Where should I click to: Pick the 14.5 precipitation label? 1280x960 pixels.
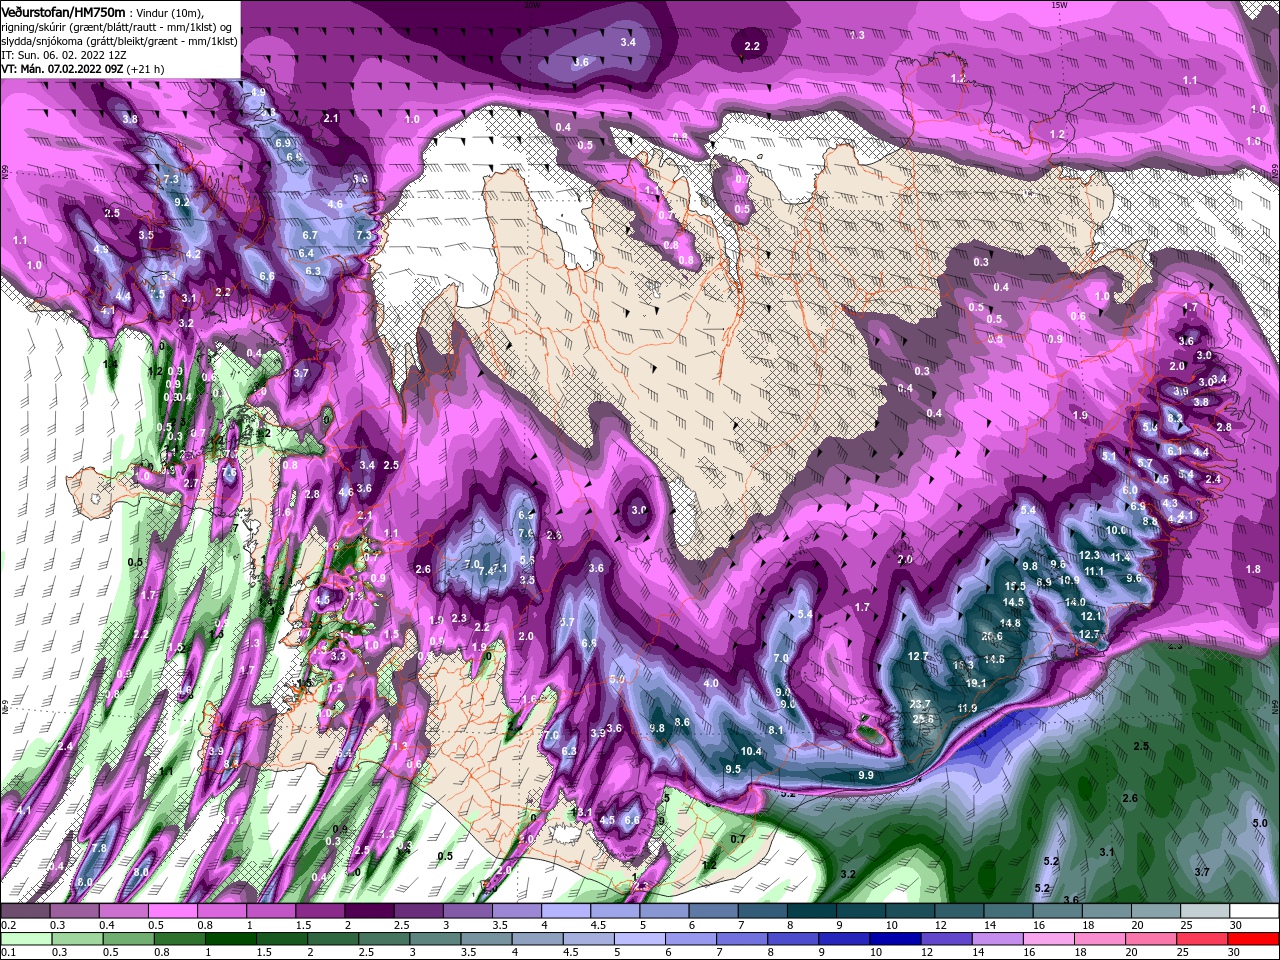click(1013, 602)
